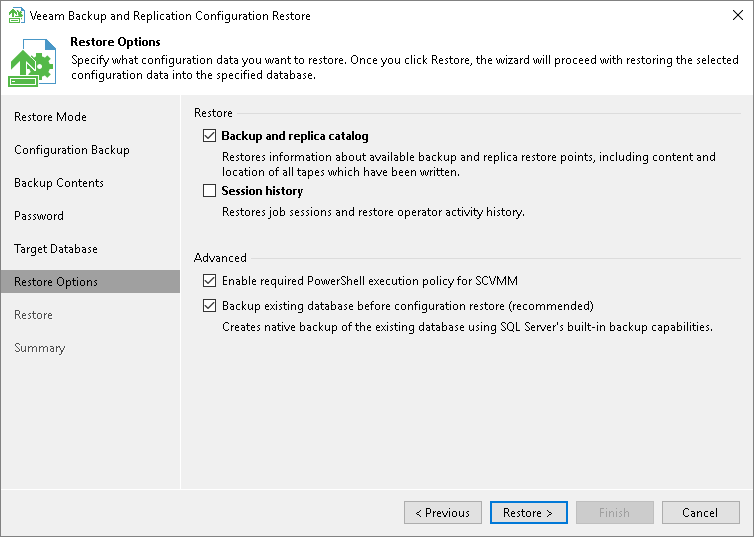
Task: Click the Summary step in sidebar
Action: [x=39, y=348]
